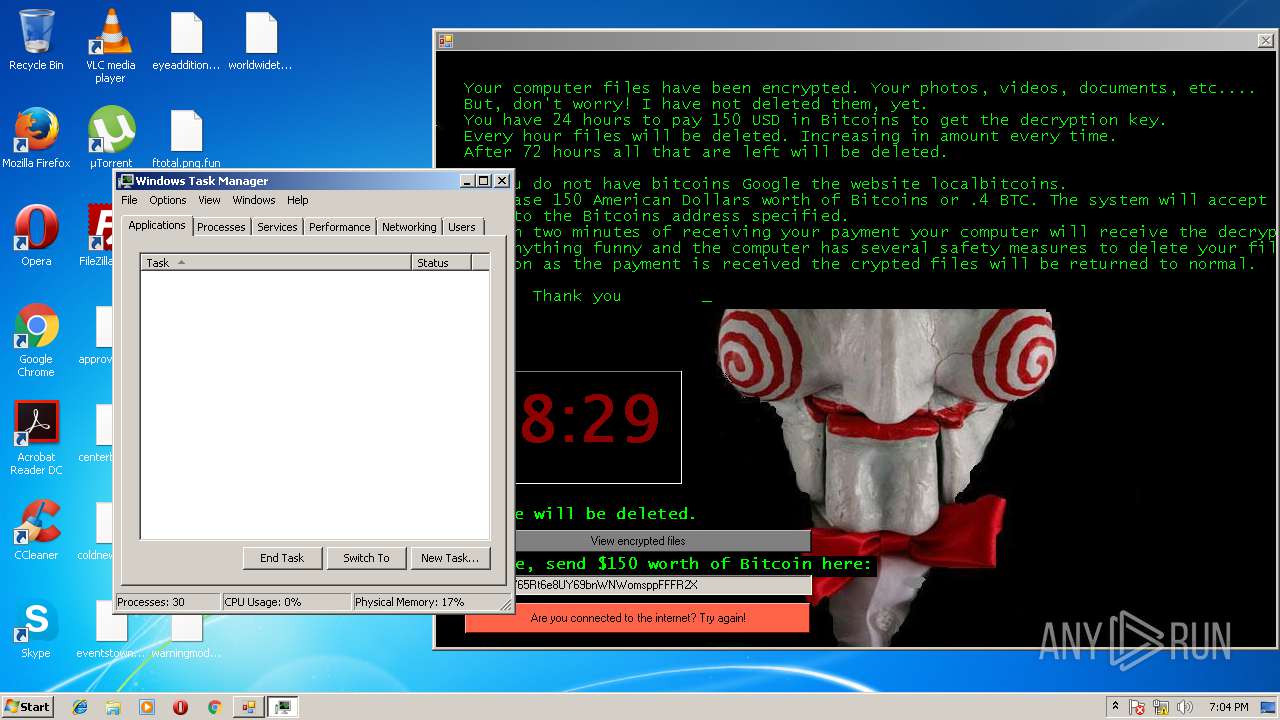
Task: Launch Google Chrome desktop shortcut
Action: point(36,340)
